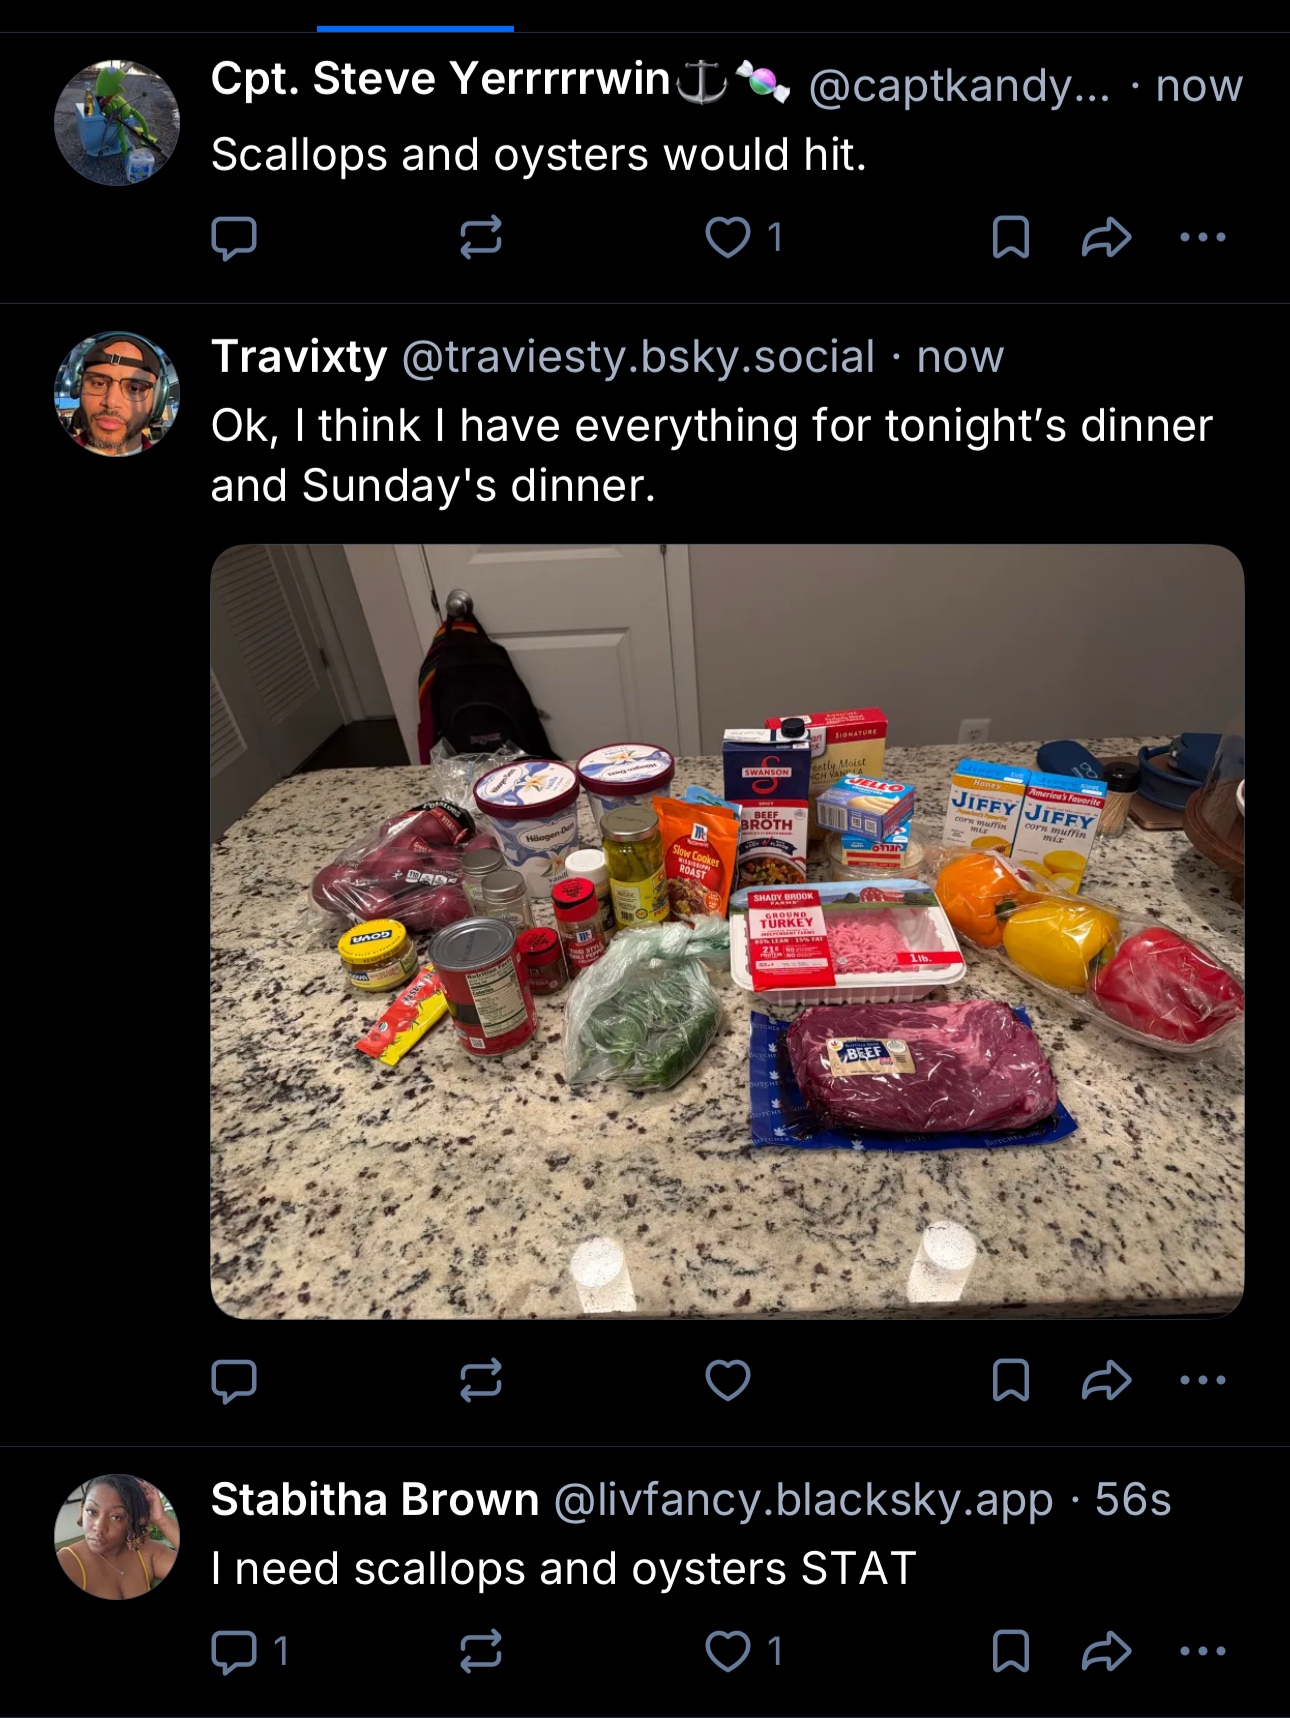Screen dimensions: 1290x1718
Task: Reply to Travixty's dinner post
Action: point(234,1381)
